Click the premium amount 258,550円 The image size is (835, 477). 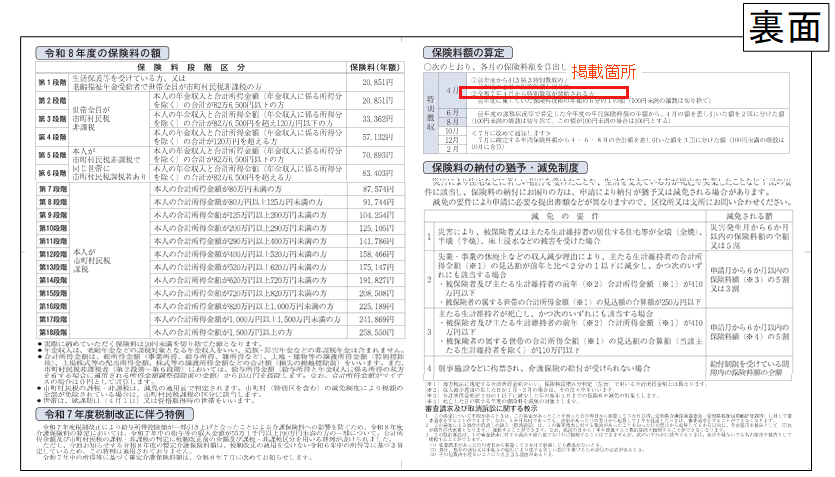[x=376, y=332]
